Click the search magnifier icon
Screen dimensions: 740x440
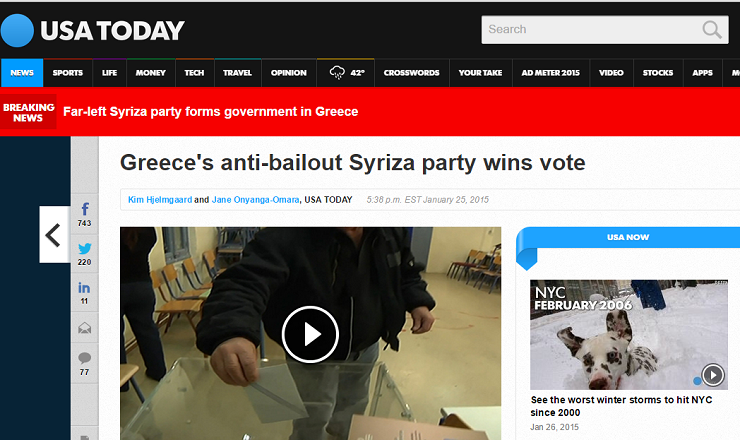pos(712,30)
